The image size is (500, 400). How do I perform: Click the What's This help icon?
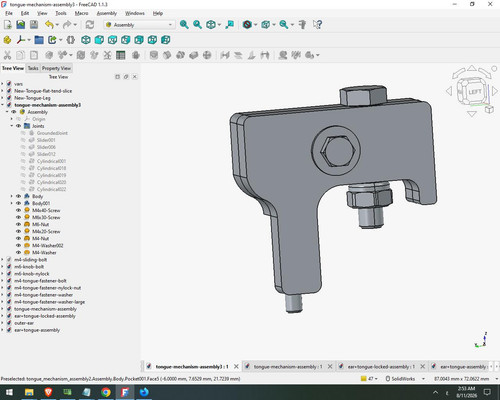pos(317,25)
